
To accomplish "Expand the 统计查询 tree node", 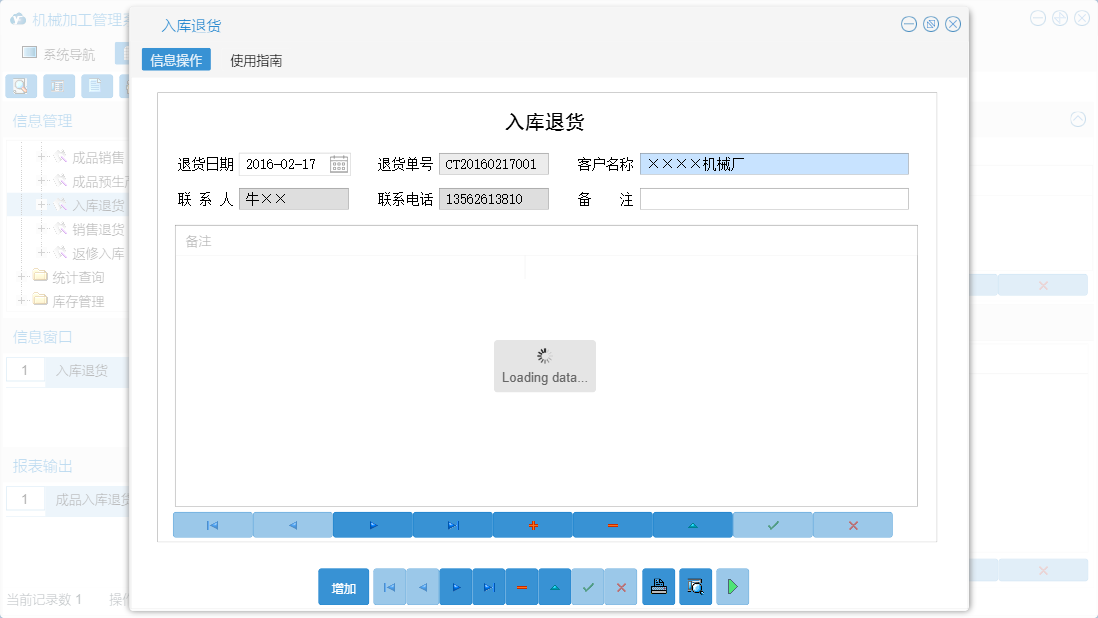I will pos(23,279).
